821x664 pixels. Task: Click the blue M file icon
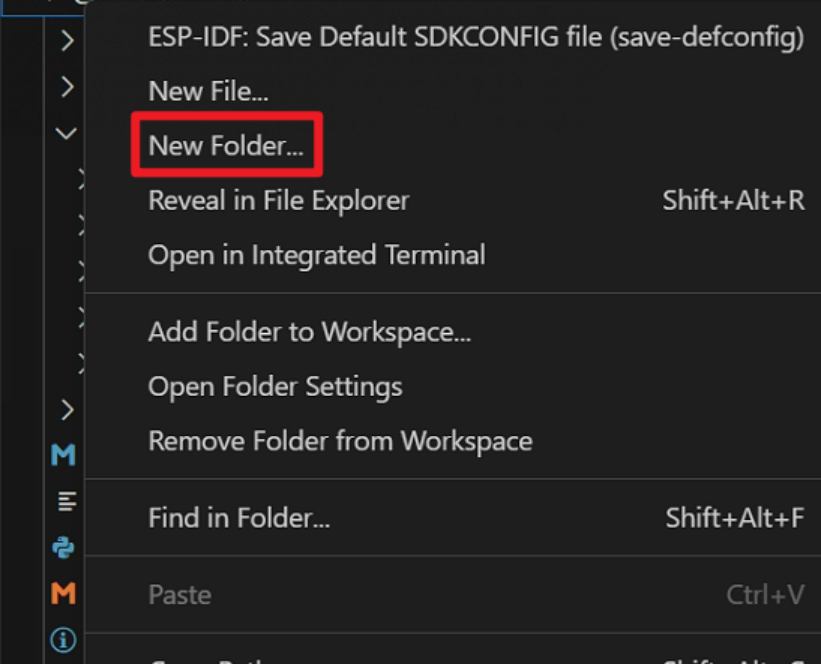pyautogui.click(x=63, y=455)
